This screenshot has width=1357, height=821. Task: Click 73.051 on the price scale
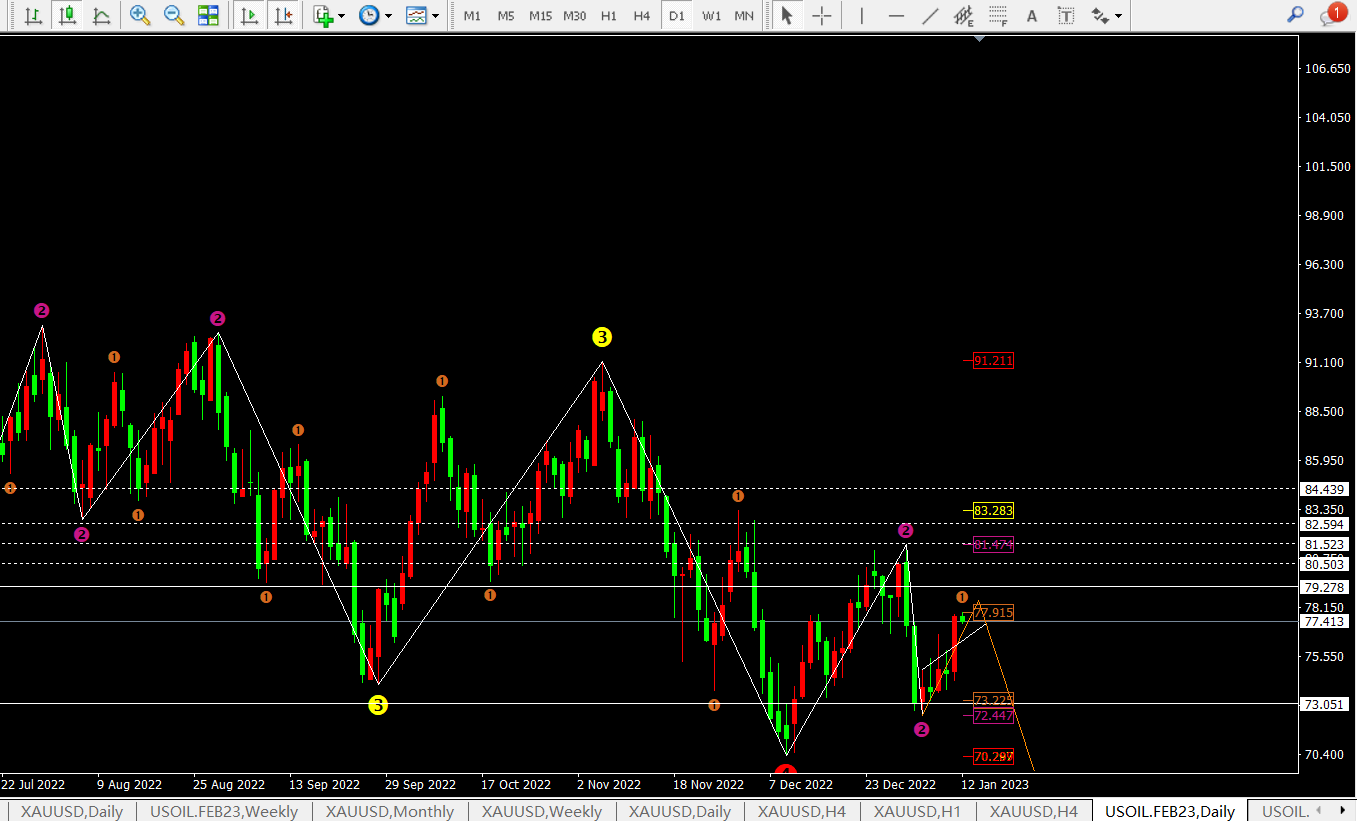point(1325,704)
